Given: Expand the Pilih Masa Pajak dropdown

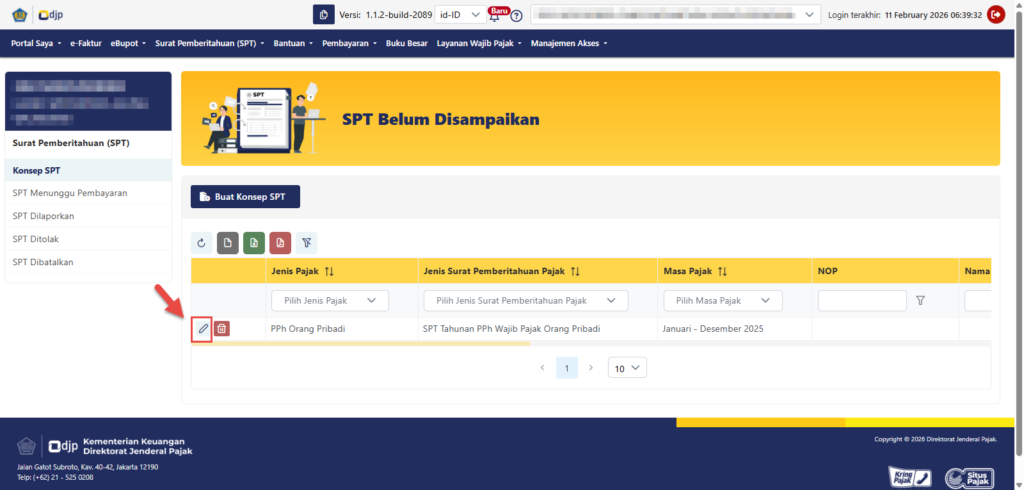Looking at the screenshot, I should (x=722, y=300).
